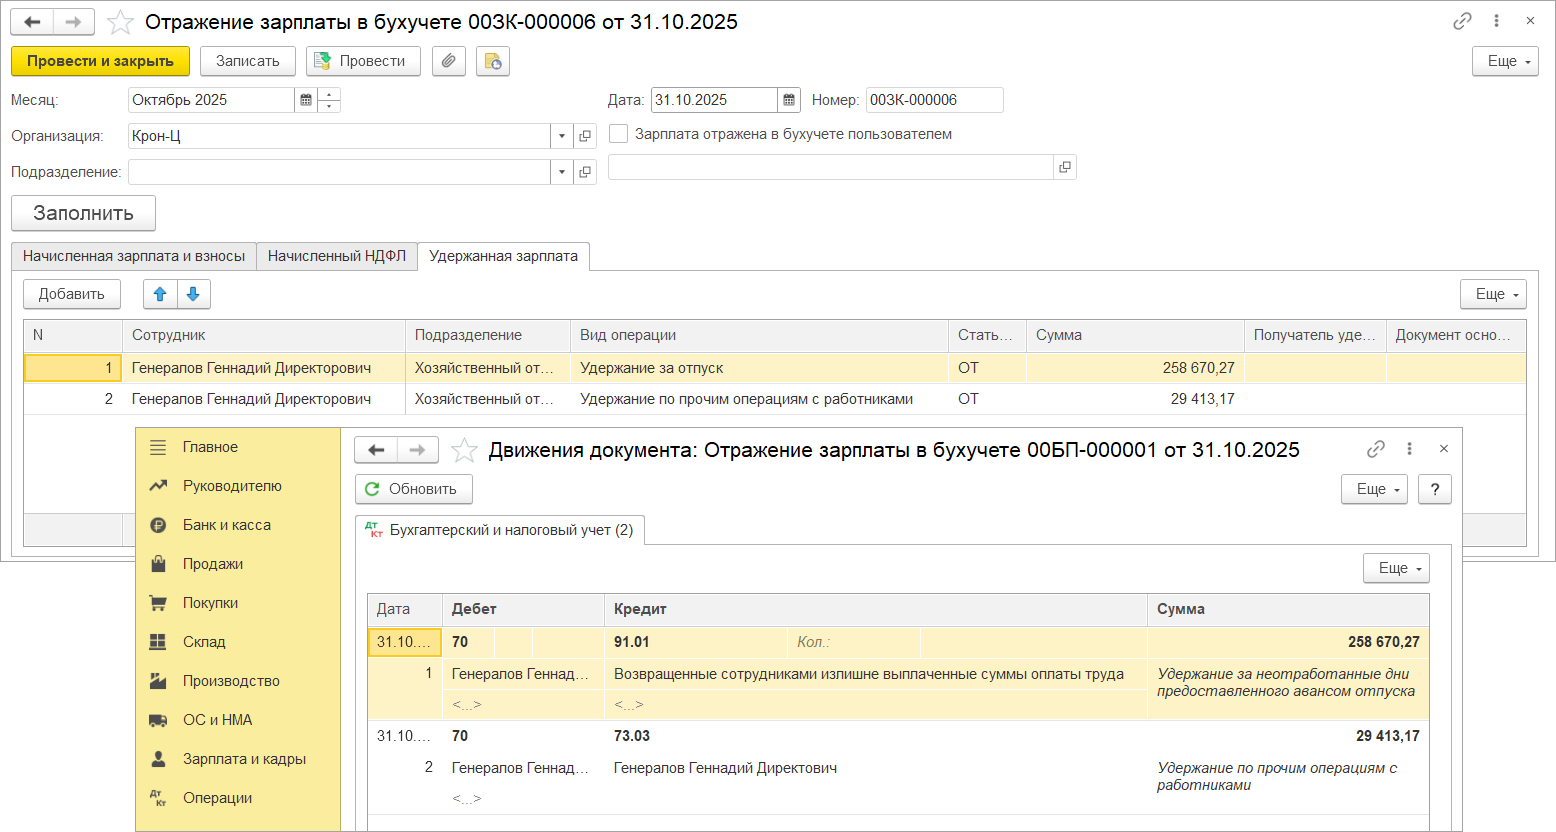The image size is (1556, 832).
Task: Enable 'Зарплата отражена в бухучете пользователем' checkbox
Action: (619, 134)
